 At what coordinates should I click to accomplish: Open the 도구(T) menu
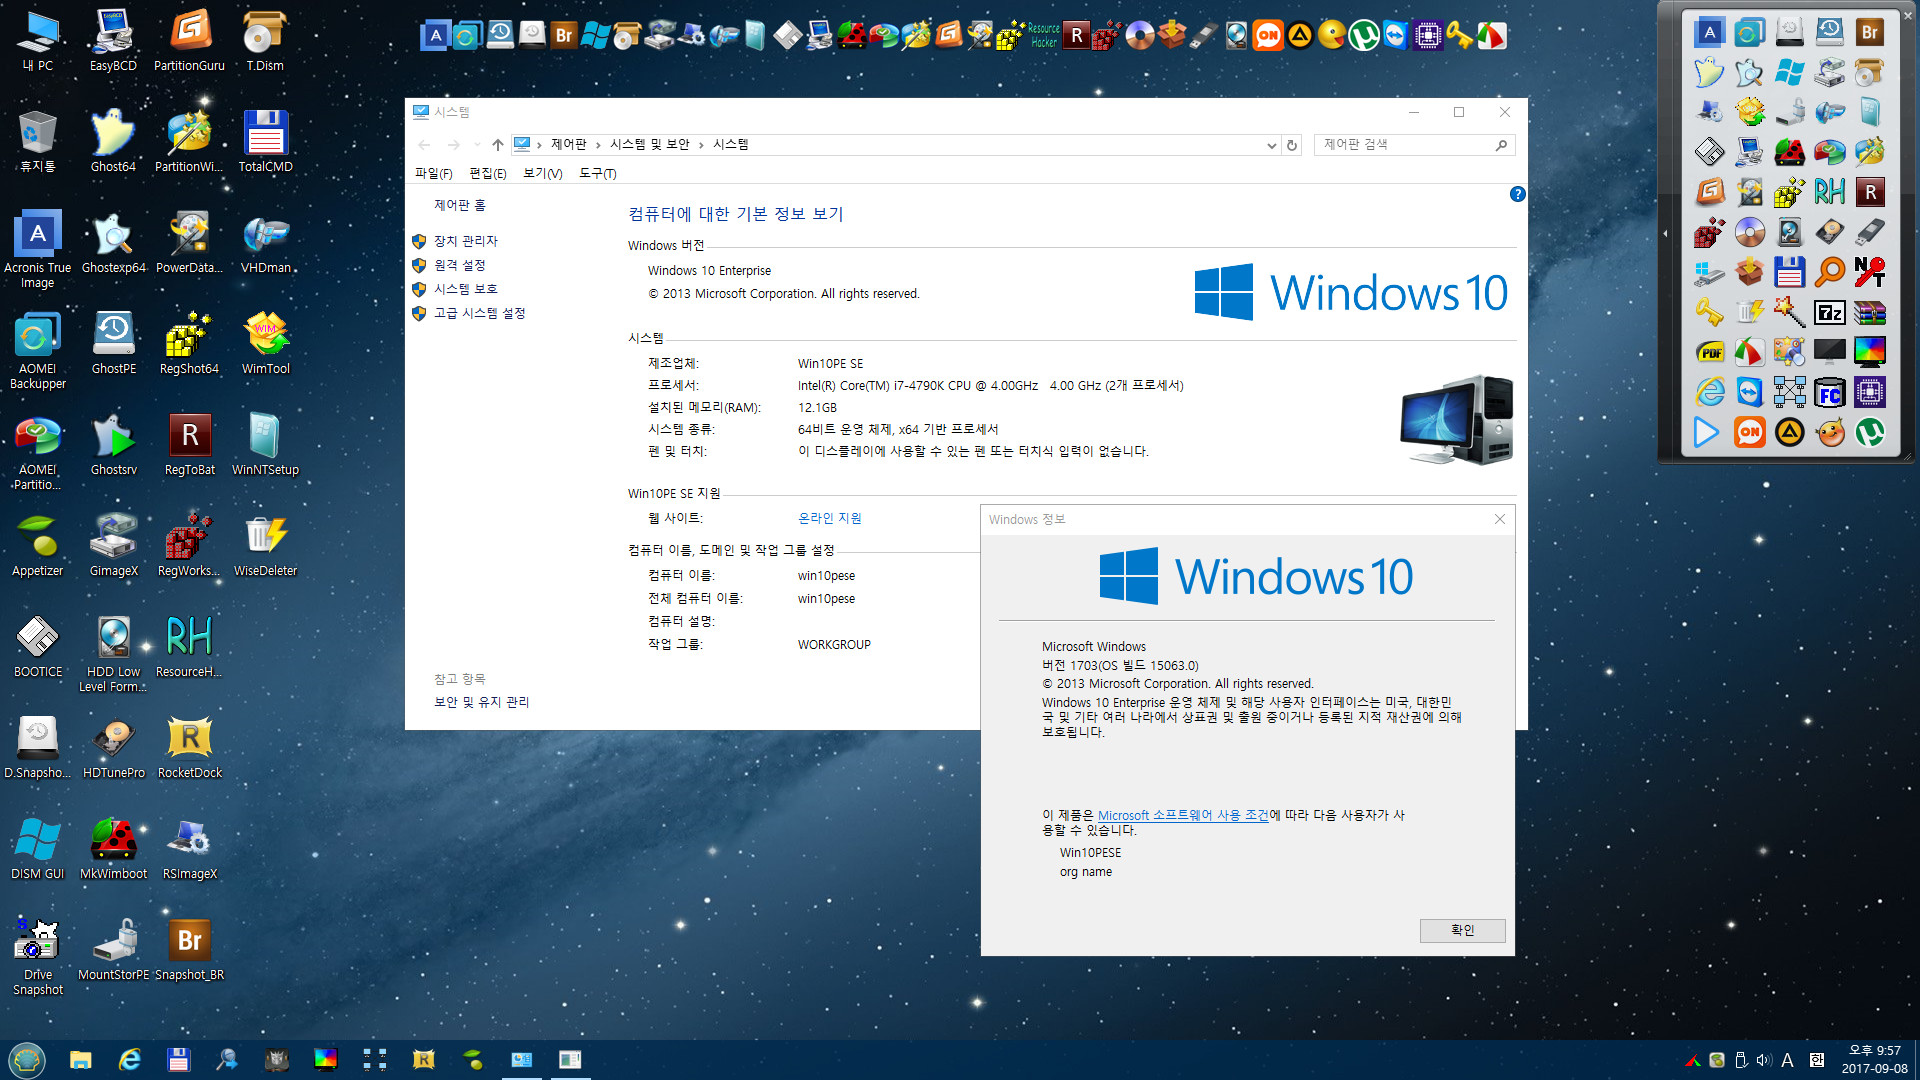point(598,173)
